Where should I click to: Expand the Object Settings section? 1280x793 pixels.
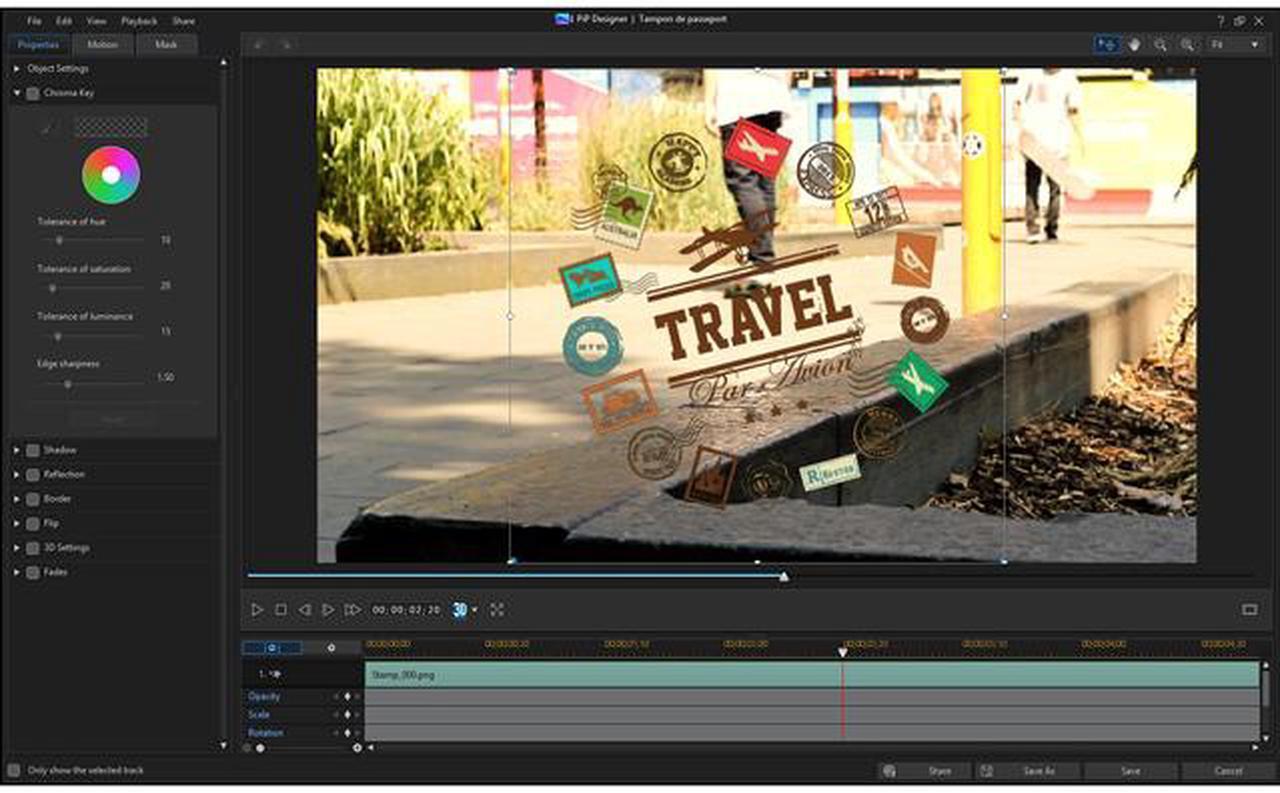[x=16, y=69]
